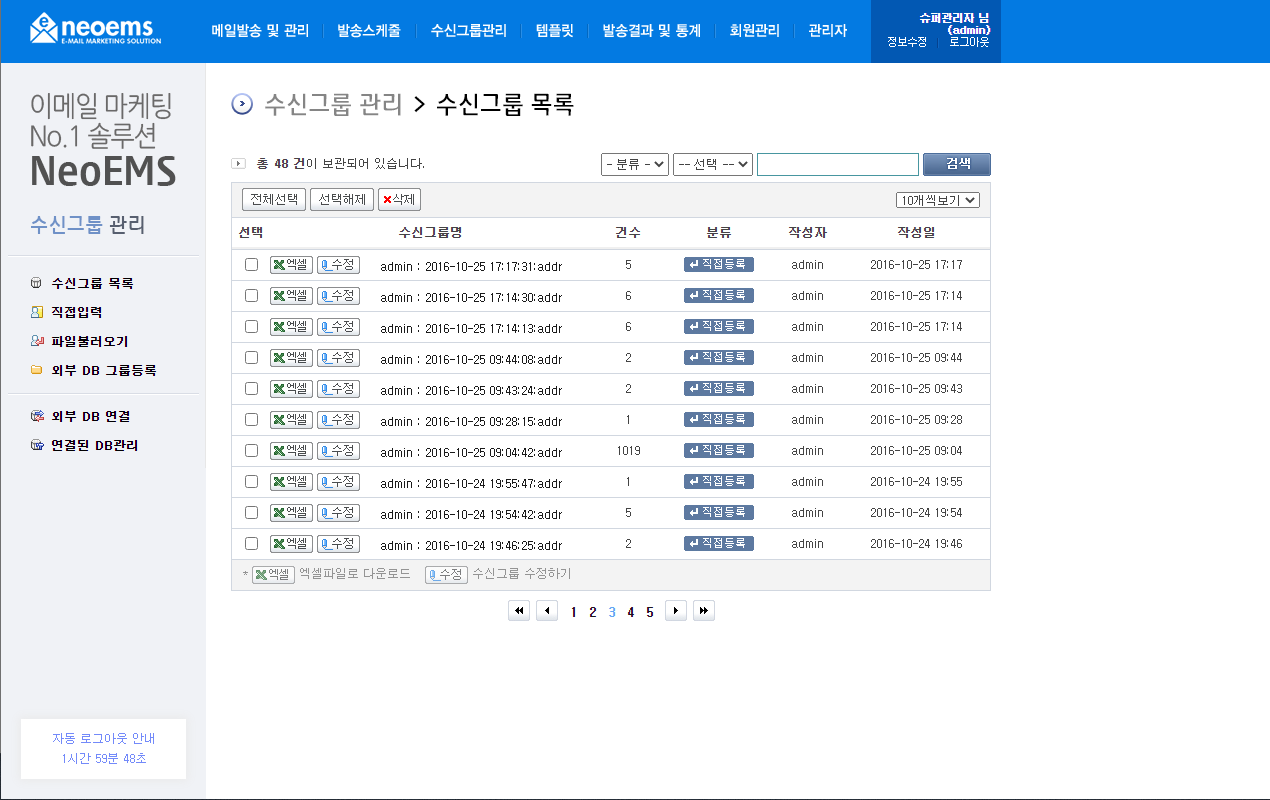Open the 템플릿 top menu

(x=555, y=30)
